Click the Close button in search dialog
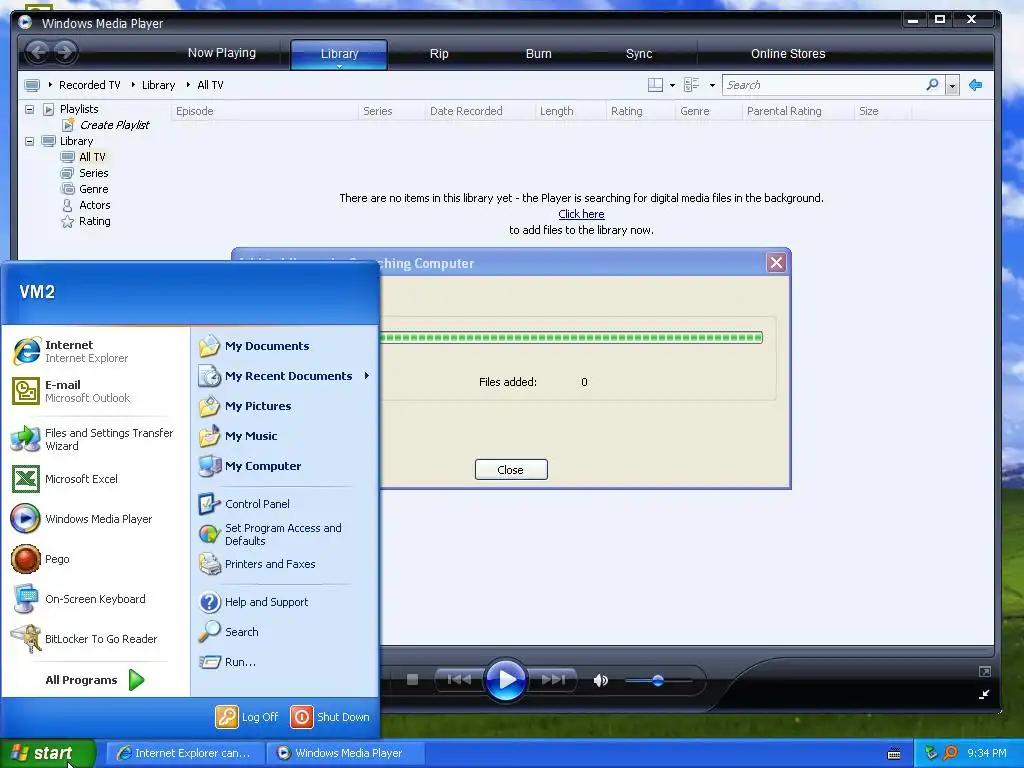The width and height of the screenshot is (1024, 768). click(x=511, y=470)
